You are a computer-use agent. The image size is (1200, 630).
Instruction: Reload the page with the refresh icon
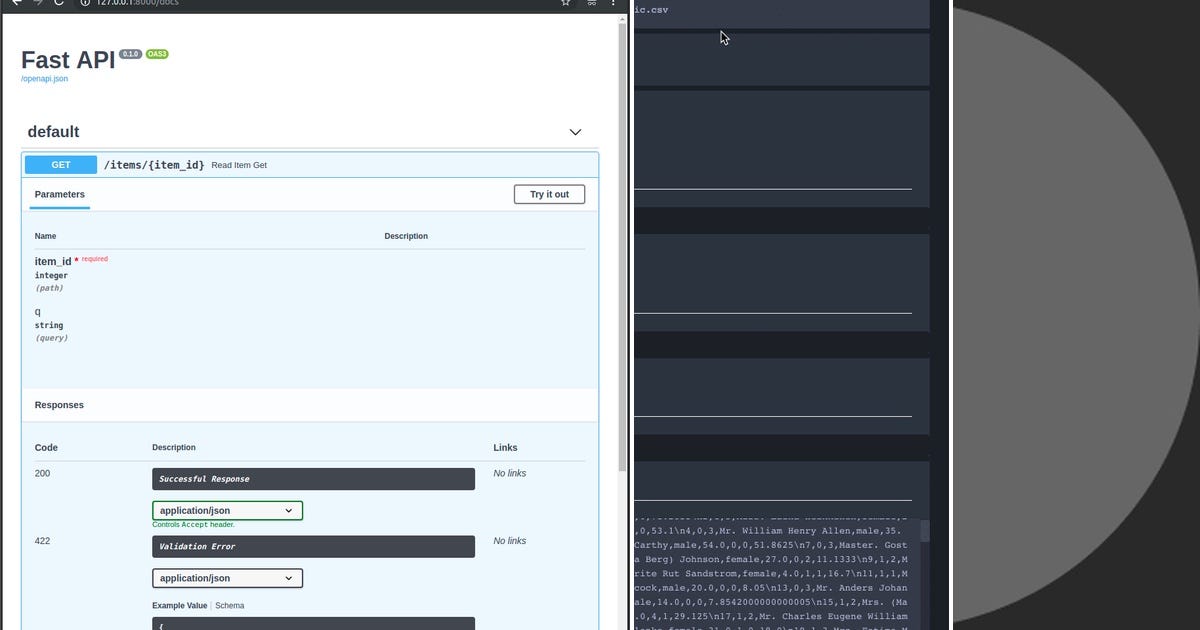(x=58, y=3)
